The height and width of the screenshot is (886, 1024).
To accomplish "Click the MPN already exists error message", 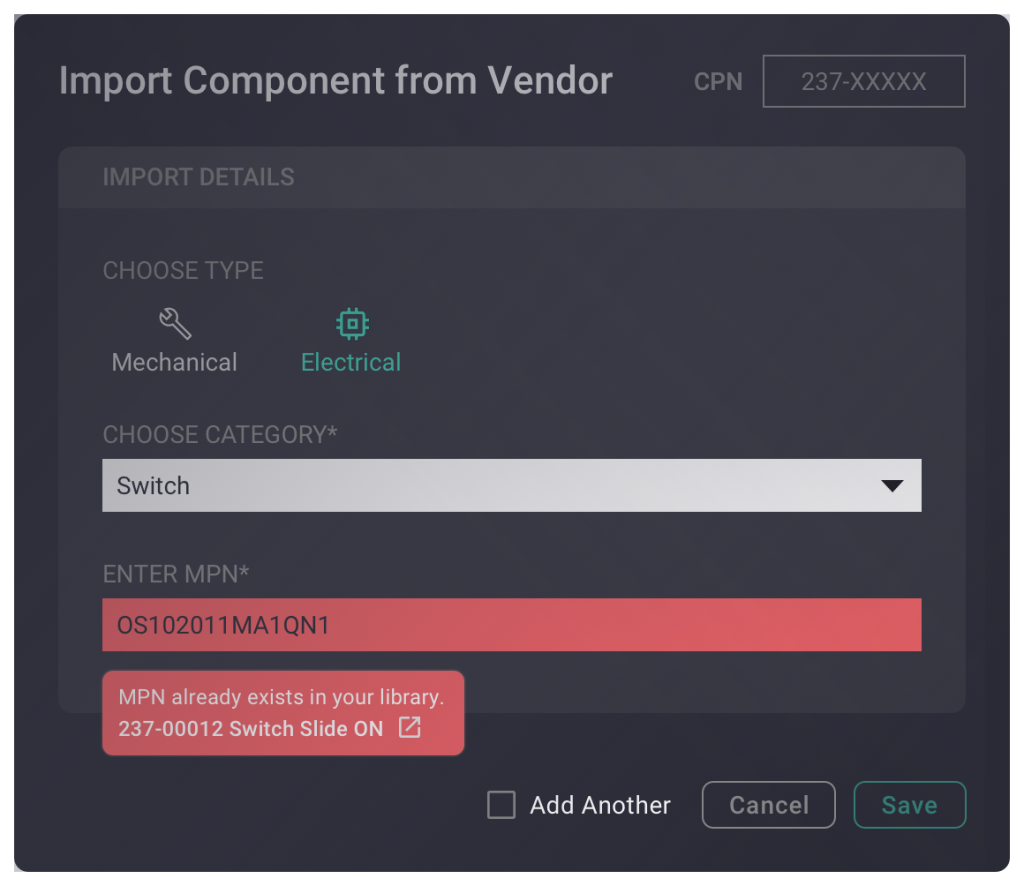I will click(x=281, y=697).
